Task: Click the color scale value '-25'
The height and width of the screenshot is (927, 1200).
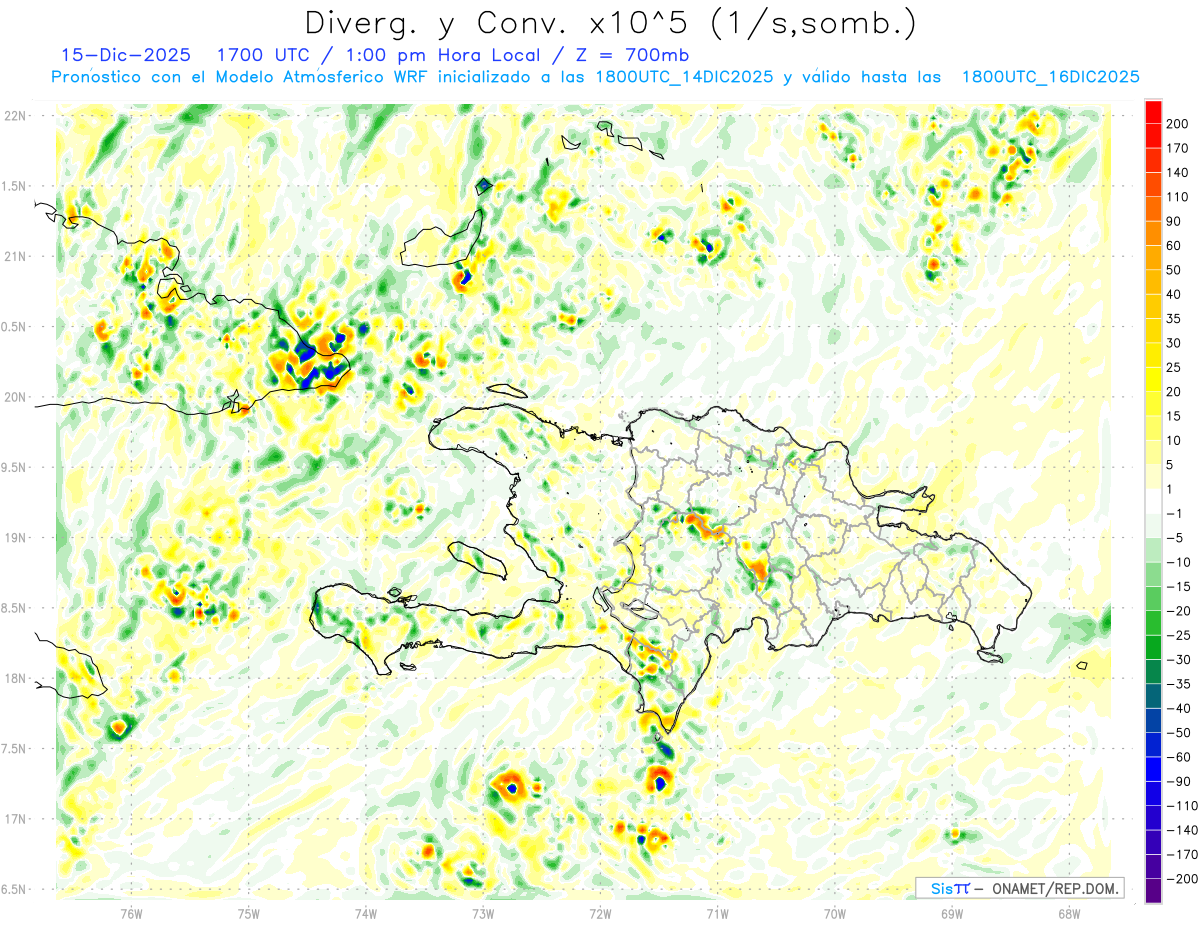Action: click(x=1177, y=636)
